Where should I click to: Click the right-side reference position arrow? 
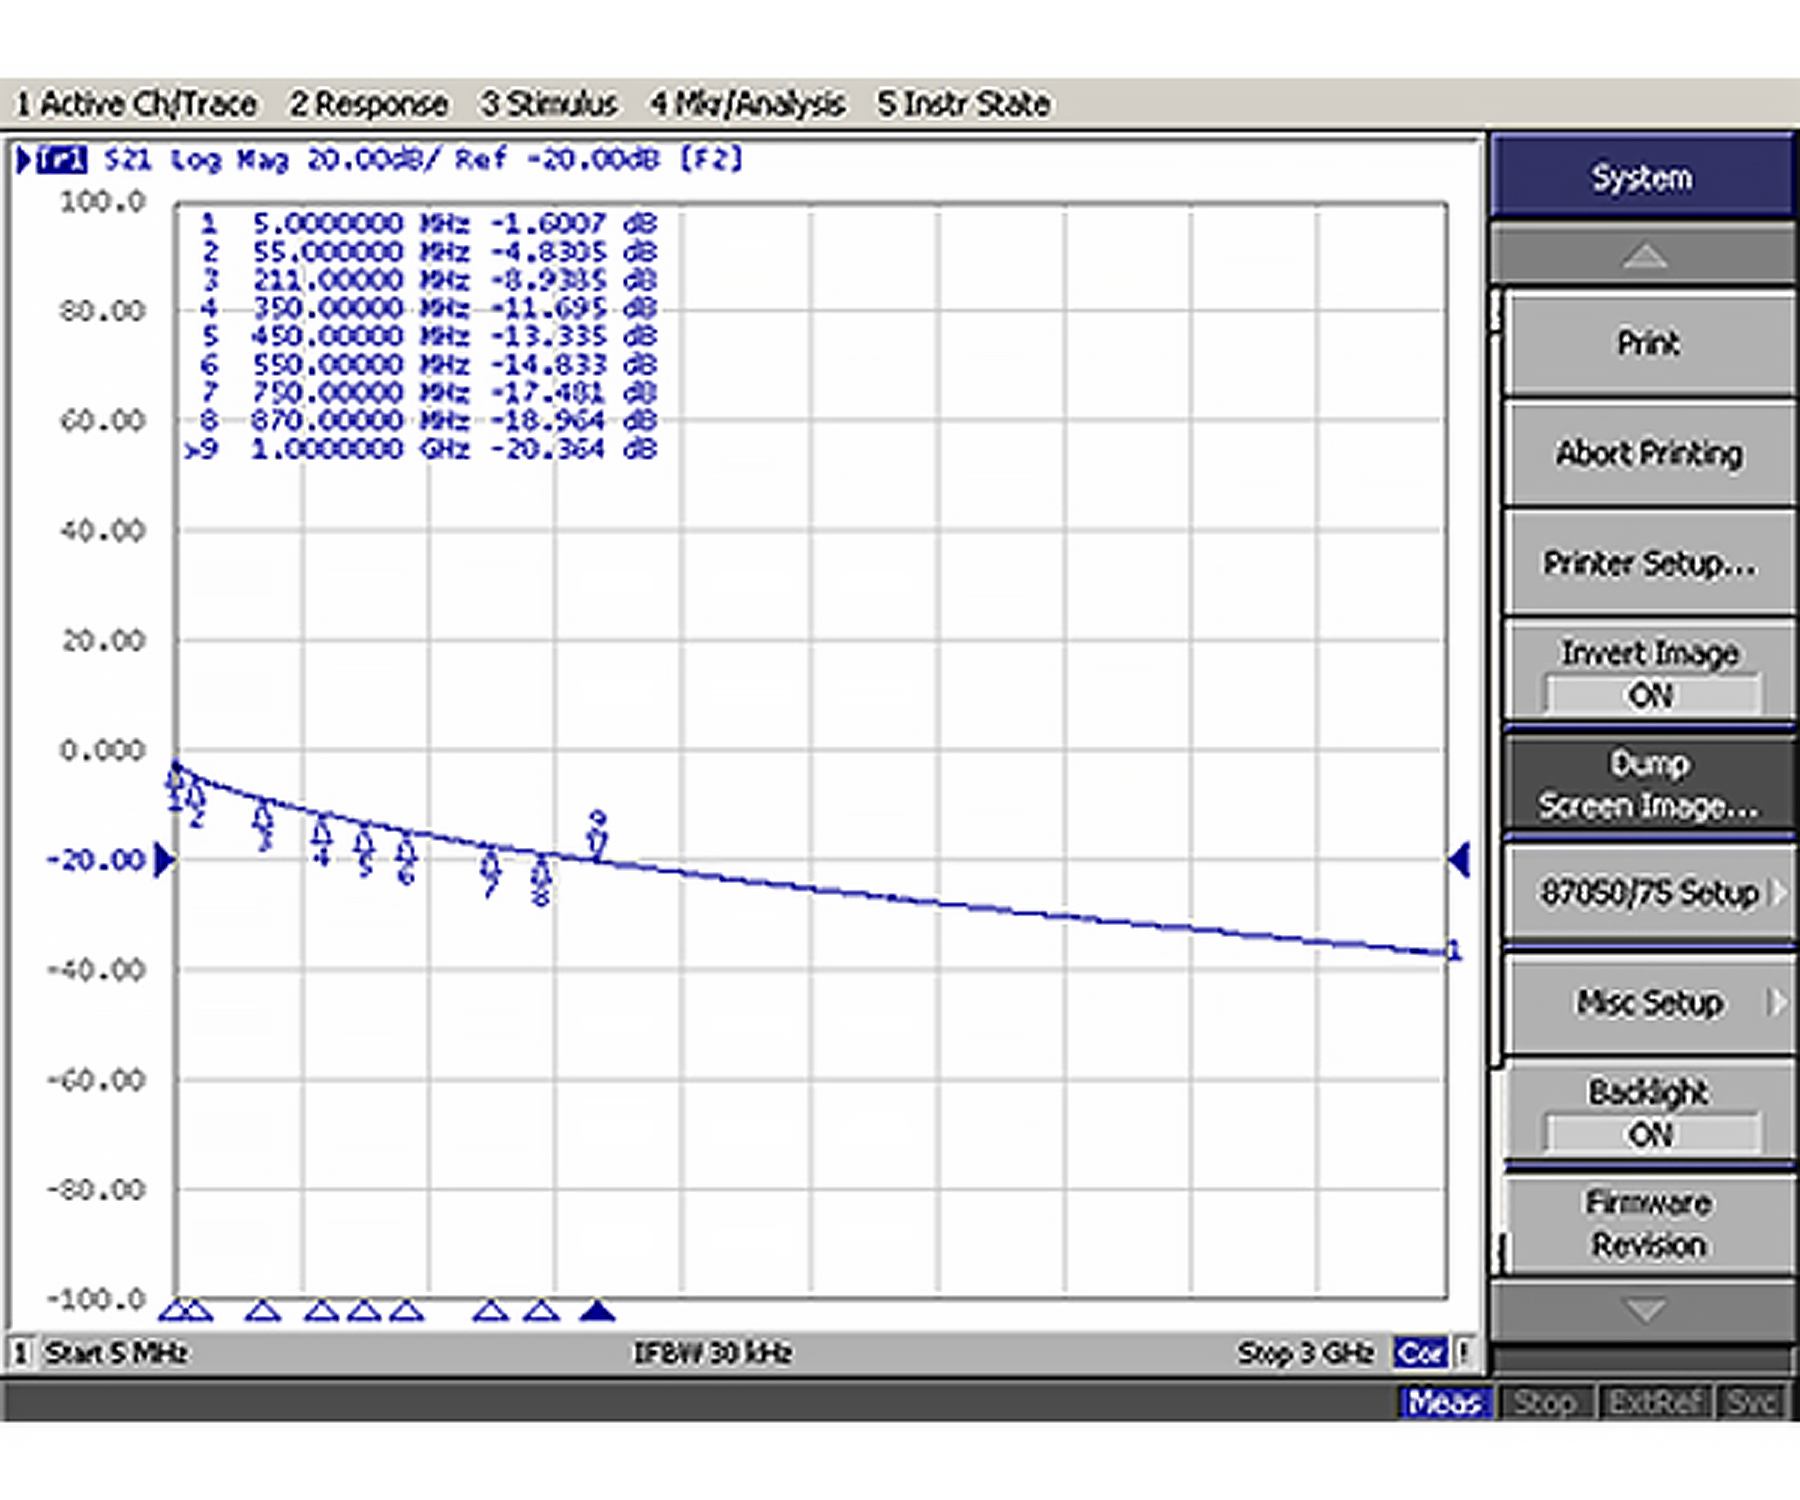coord(1460,860)
